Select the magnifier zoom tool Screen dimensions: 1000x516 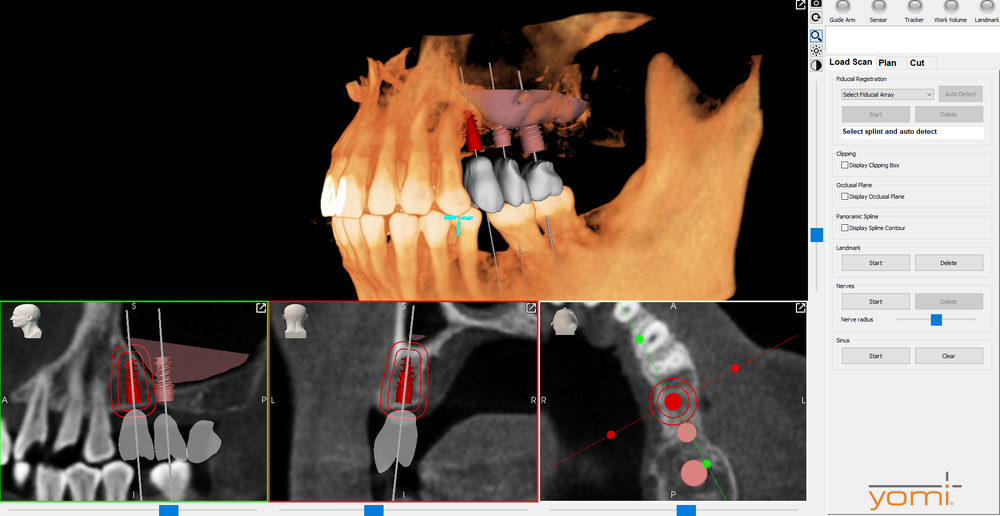coord(816,36)
